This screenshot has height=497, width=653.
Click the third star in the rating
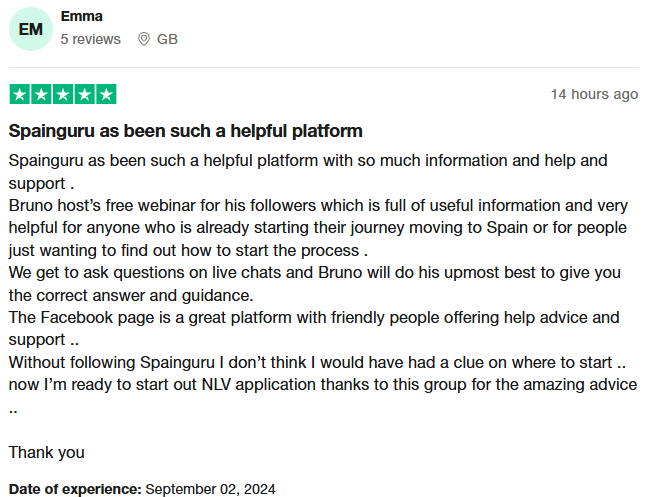[63, 94]
